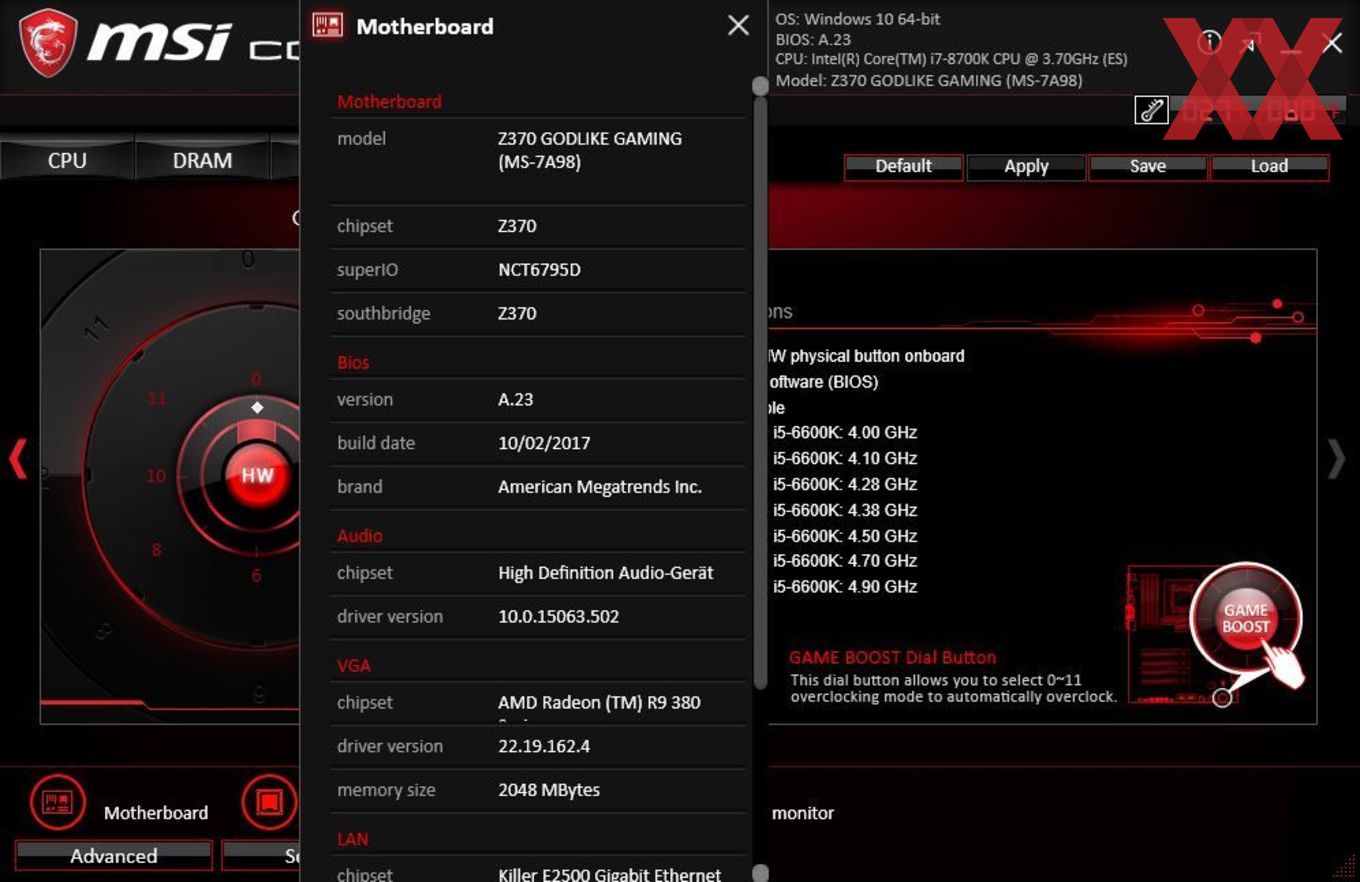
Task: Save the current profile with the Save button
Action: coord(1148,166)
